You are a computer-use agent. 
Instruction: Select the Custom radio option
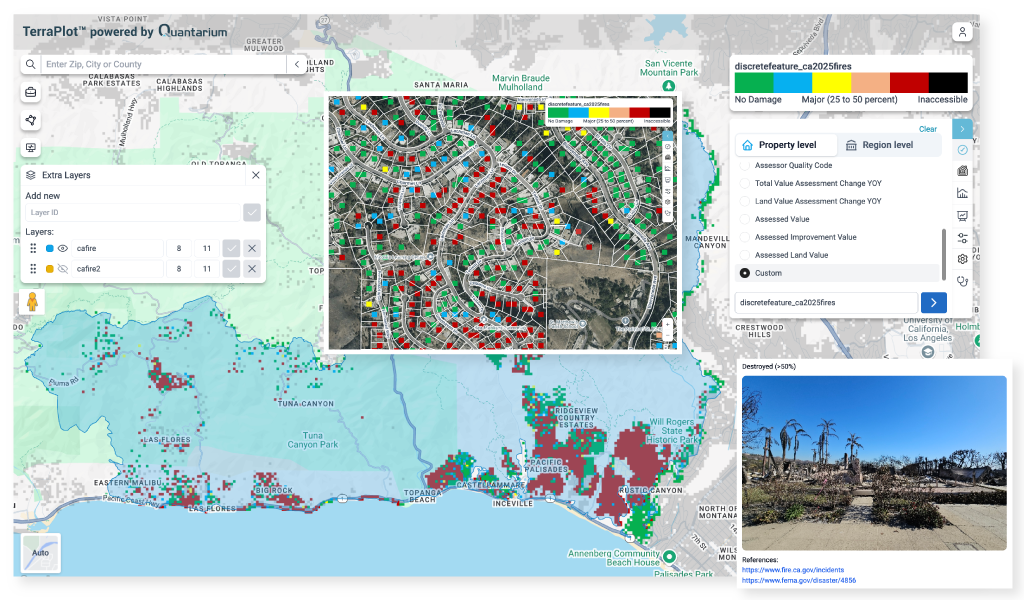pos(744,273)
